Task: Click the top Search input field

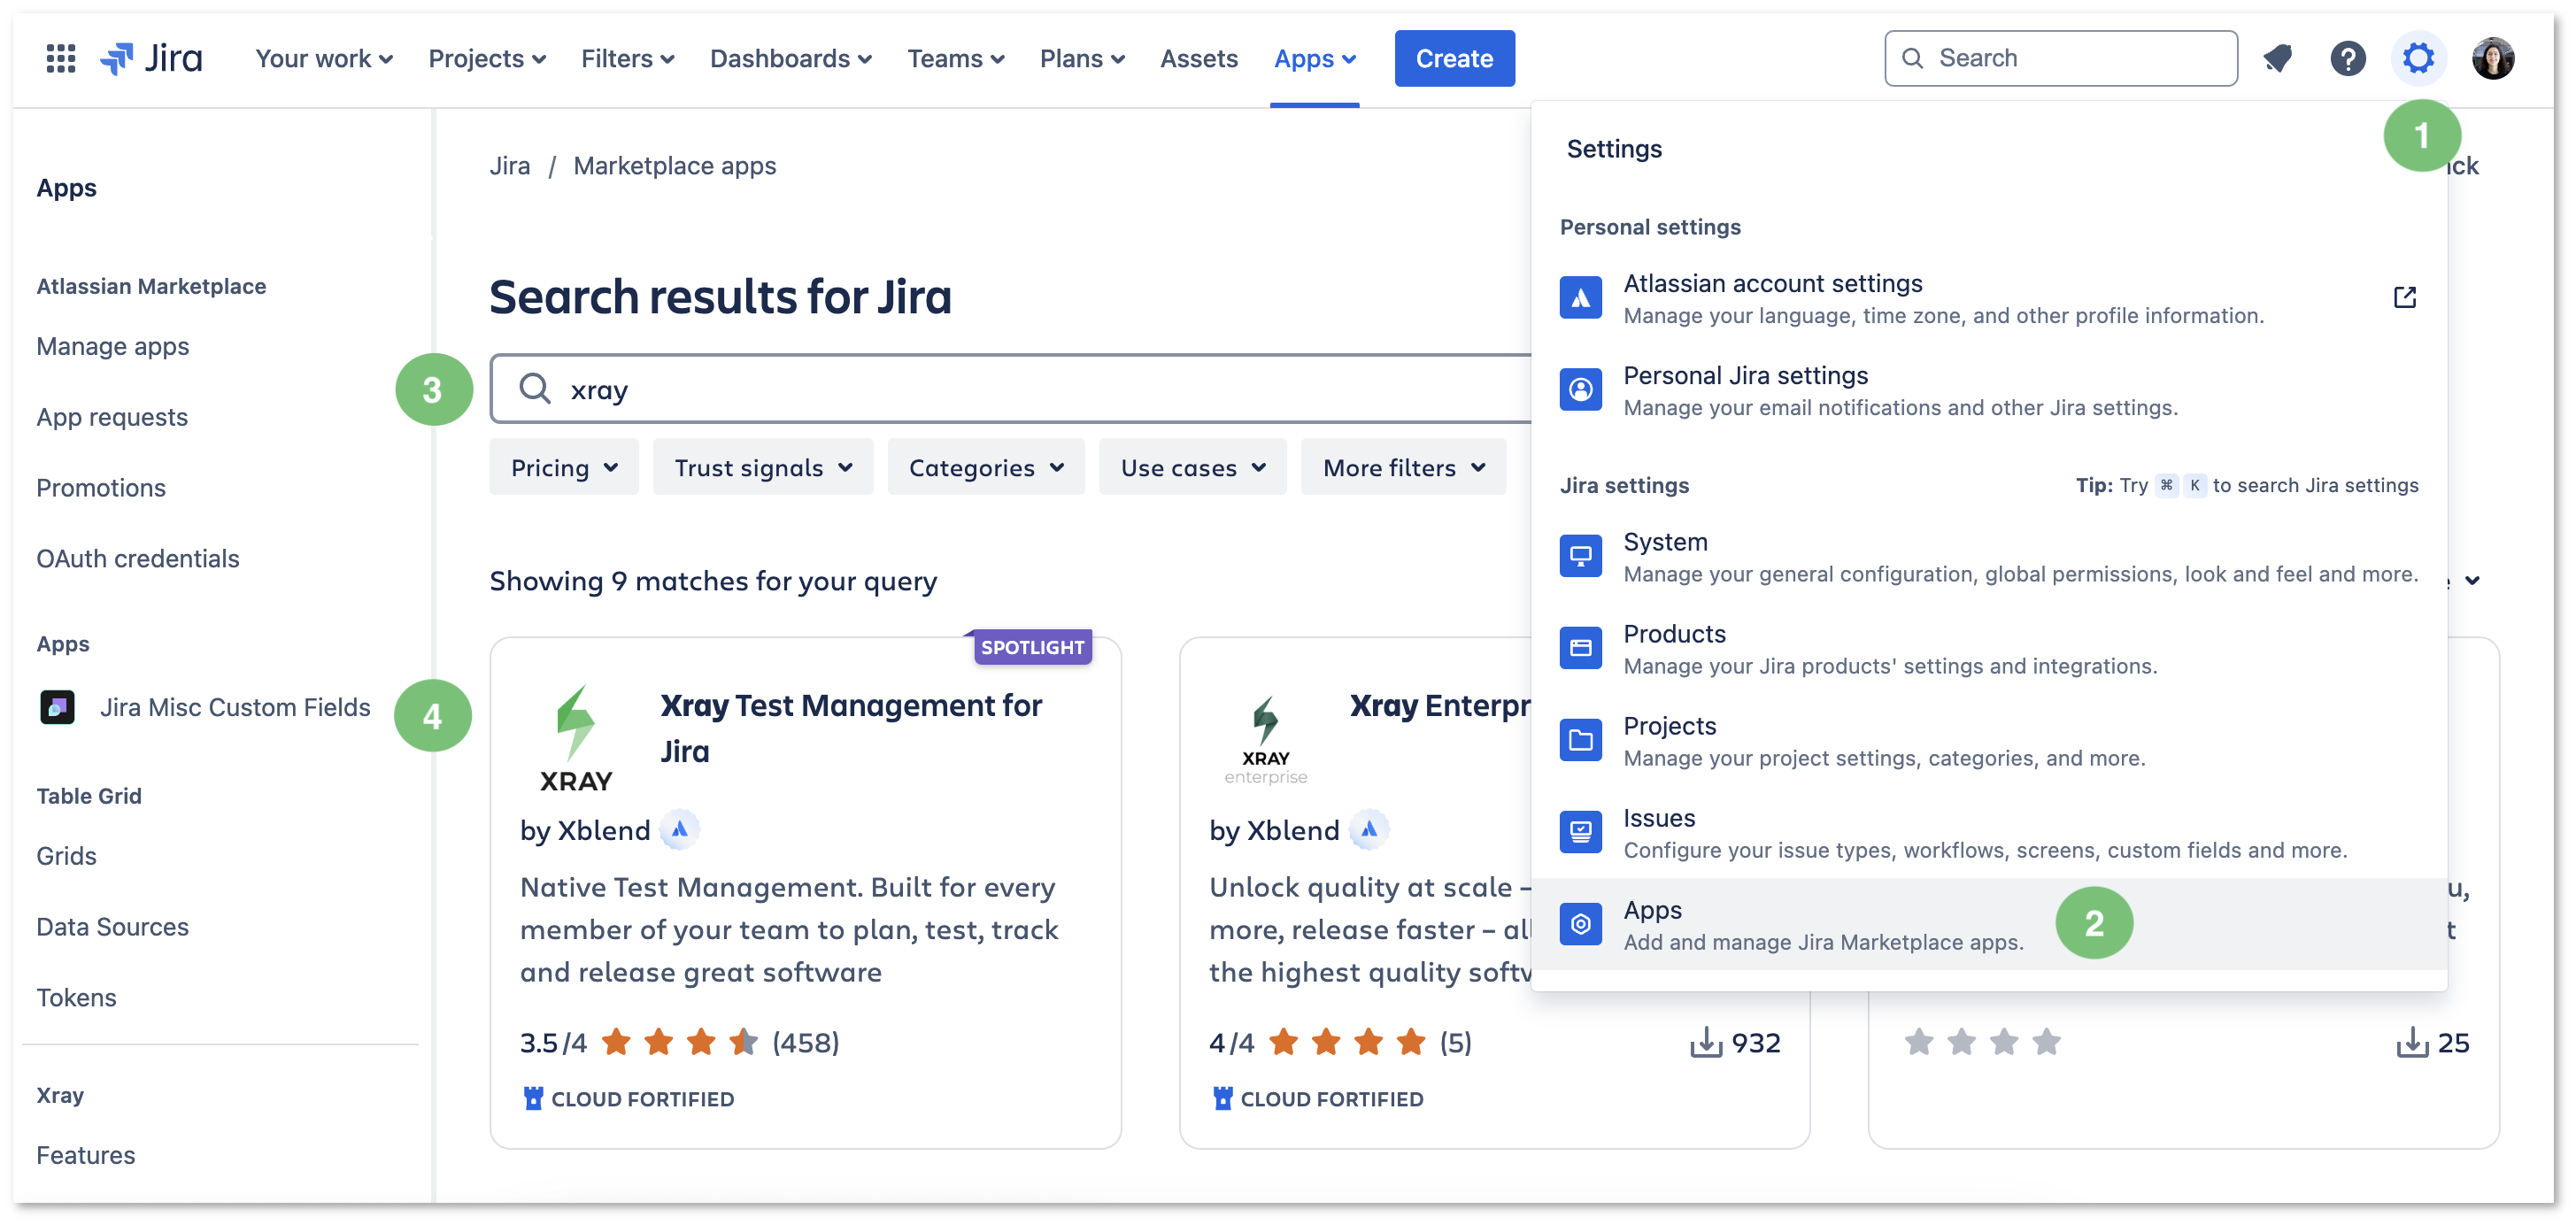Action: click(2061, 58)
